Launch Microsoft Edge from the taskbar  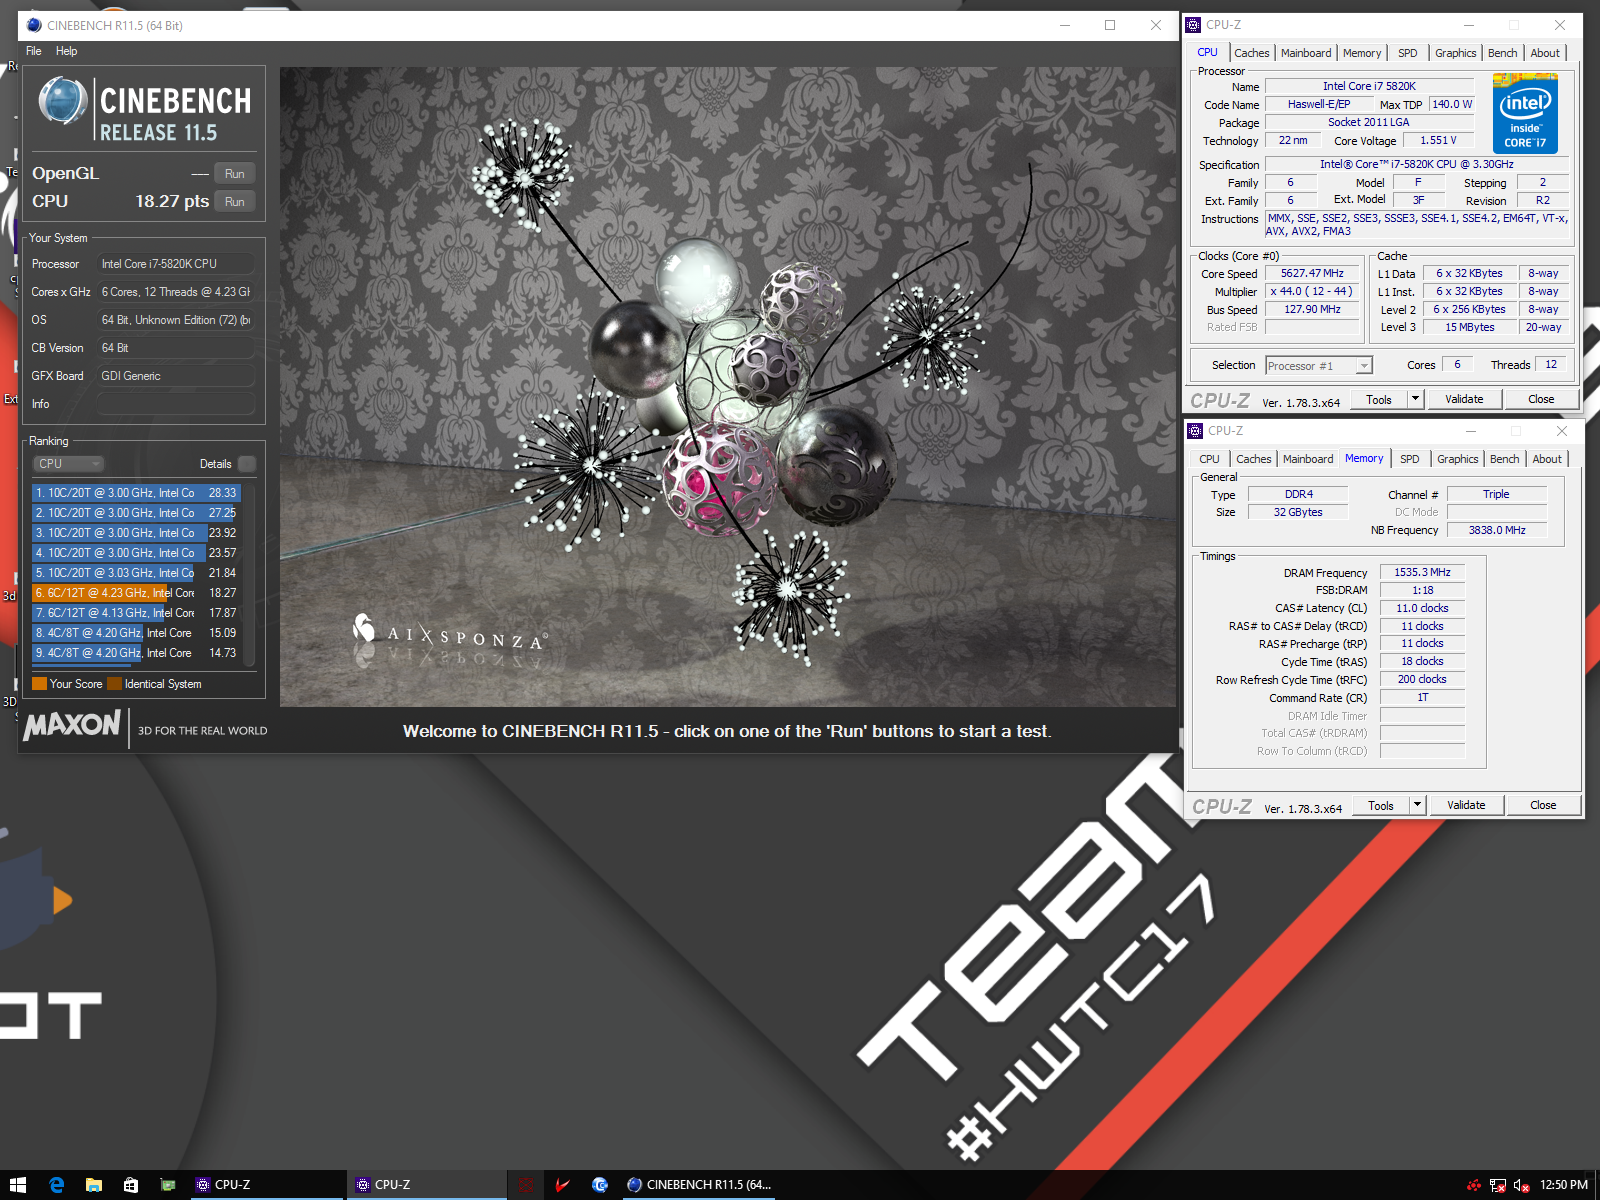[56, 1185]
